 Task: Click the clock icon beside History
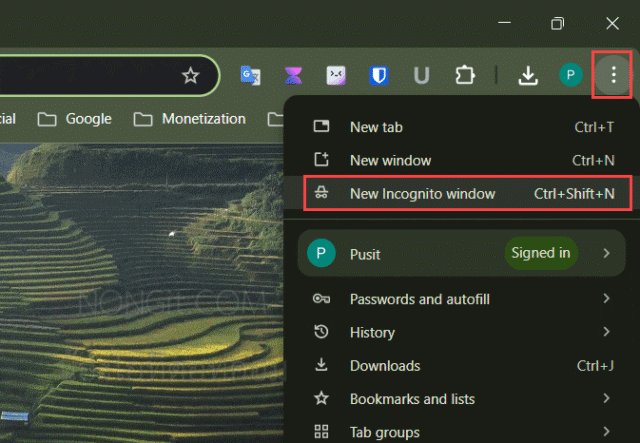tap(321, 332)
